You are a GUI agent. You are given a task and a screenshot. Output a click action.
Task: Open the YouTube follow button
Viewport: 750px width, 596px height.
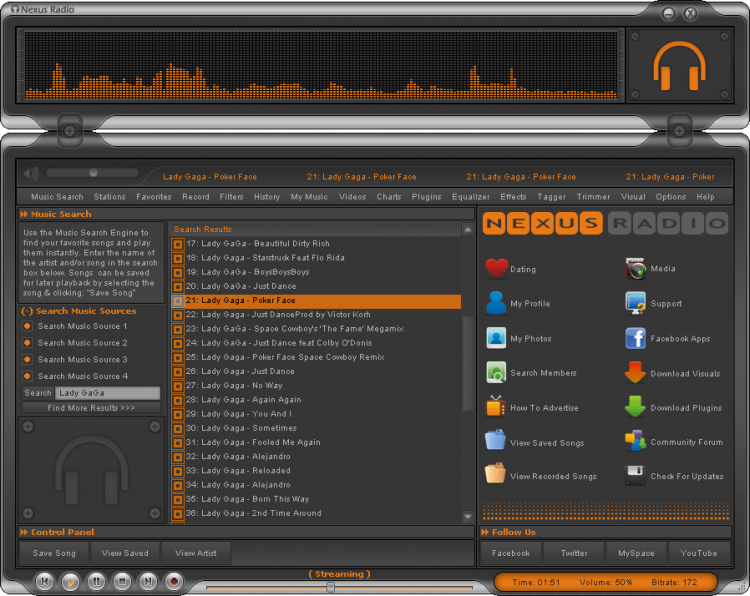699,553
